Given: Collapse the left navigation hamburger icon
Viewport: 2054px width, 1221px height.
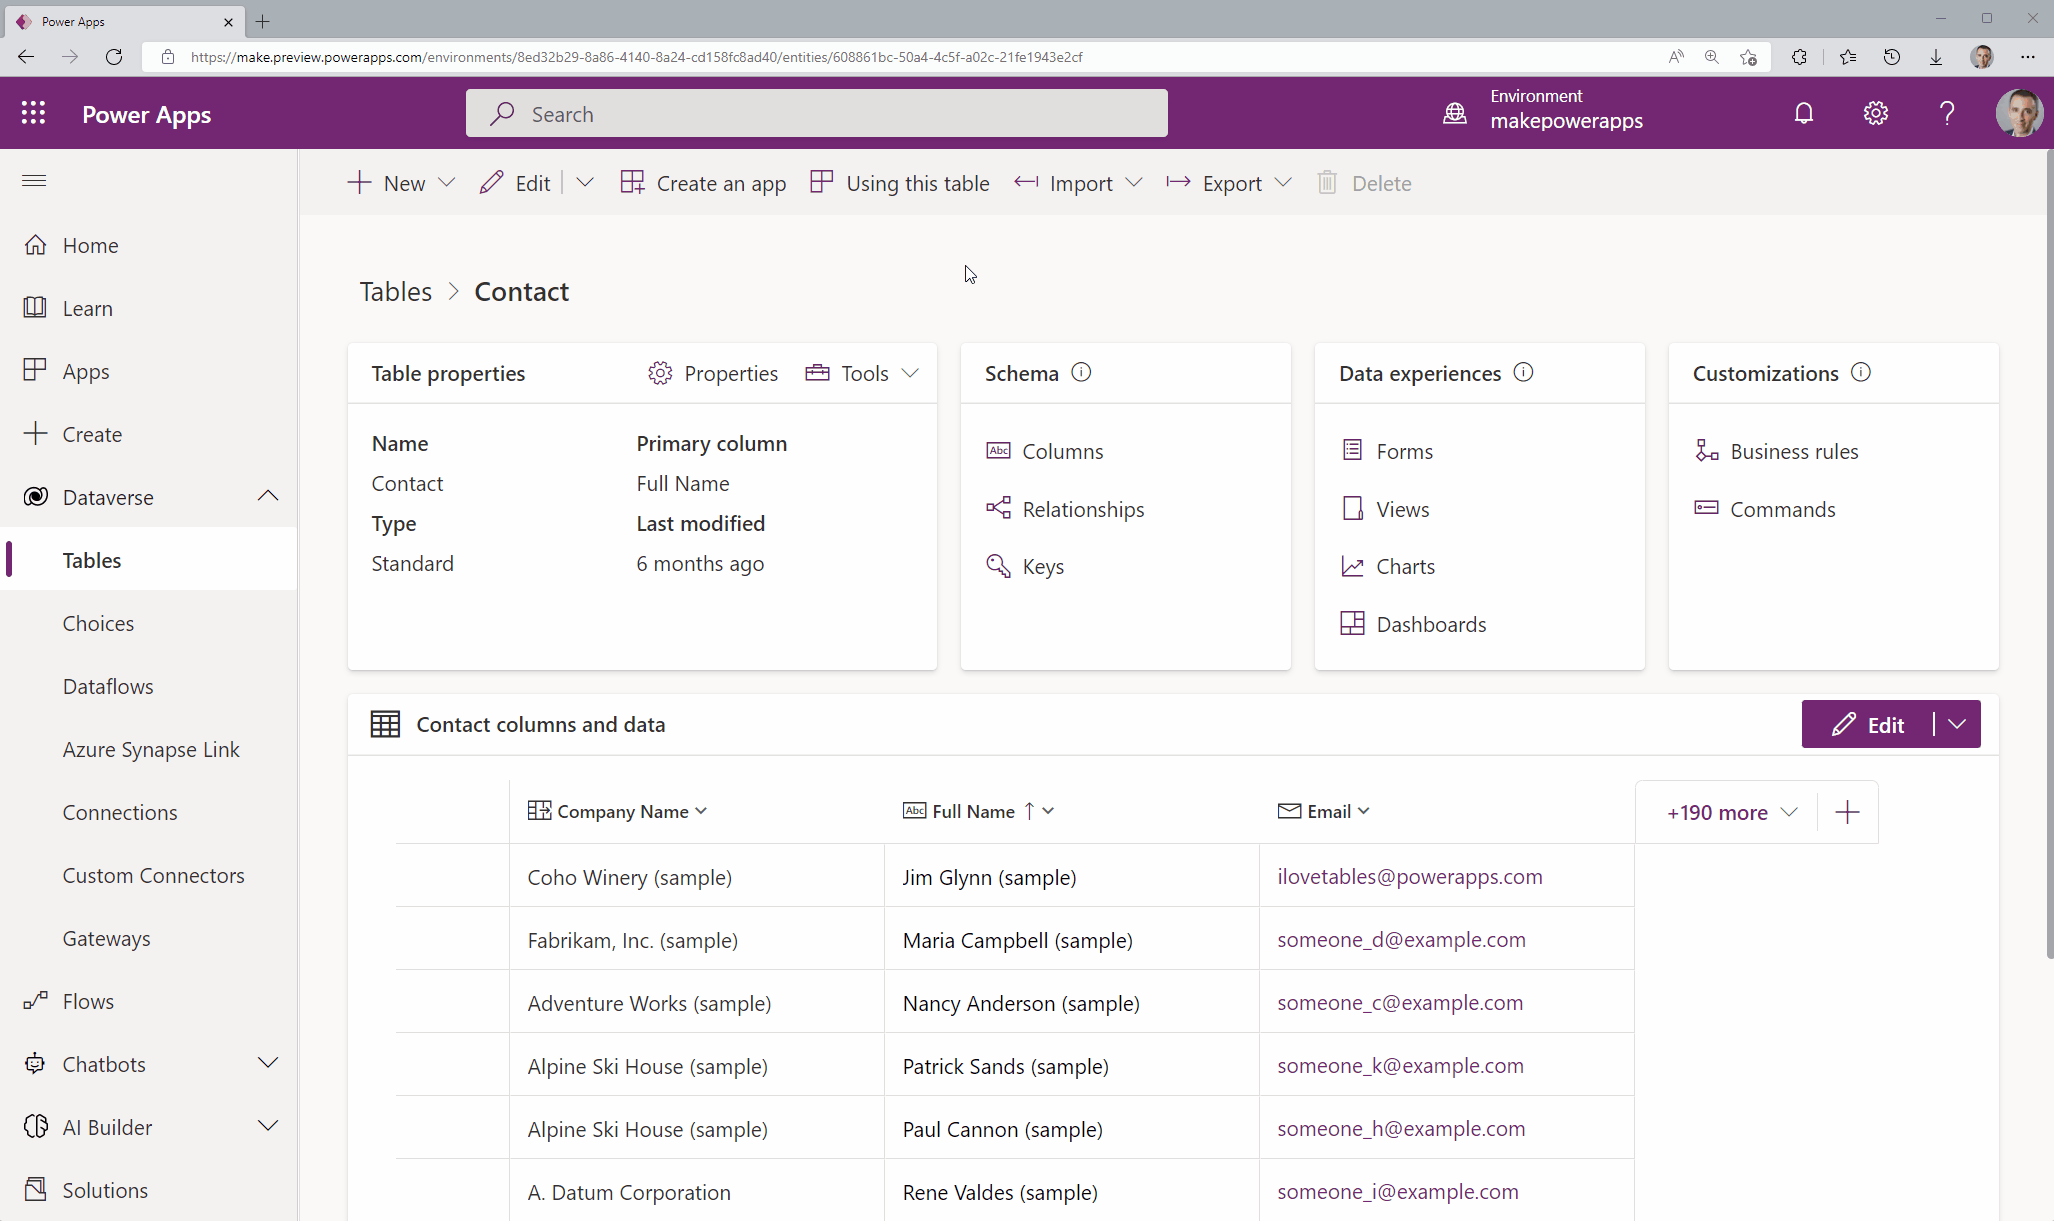Looking at the screenshot, I should coord(34,180).
